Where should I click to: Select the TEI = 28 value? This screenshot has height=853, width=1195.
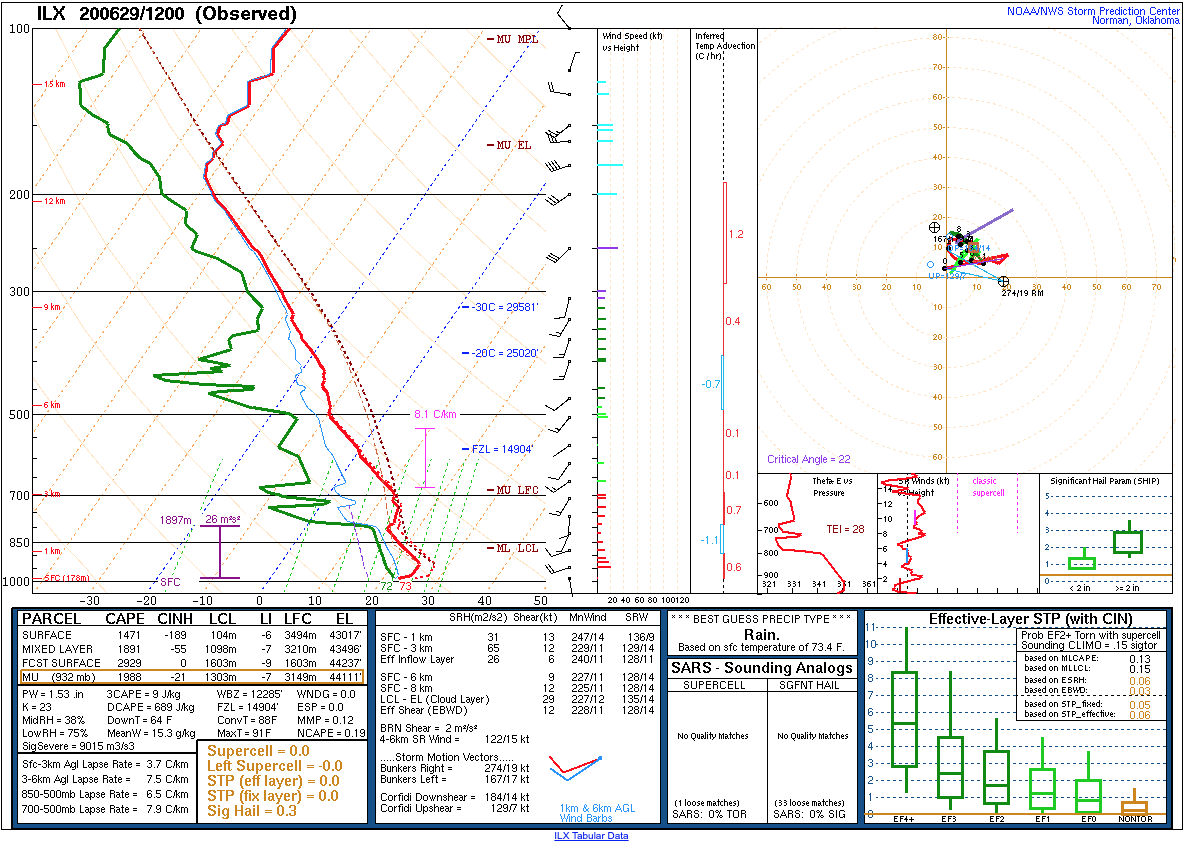click(845, 529)
